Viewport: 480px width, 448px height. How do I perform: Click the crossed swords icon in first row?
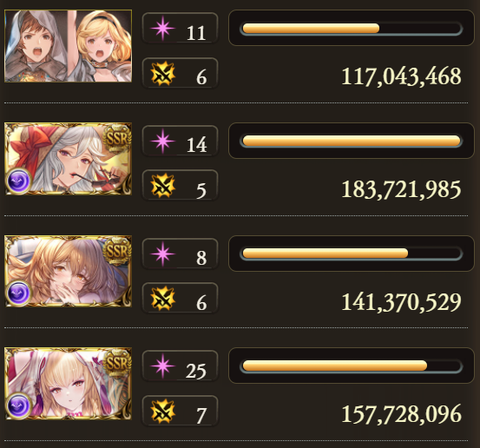click(x=163, y=73)
